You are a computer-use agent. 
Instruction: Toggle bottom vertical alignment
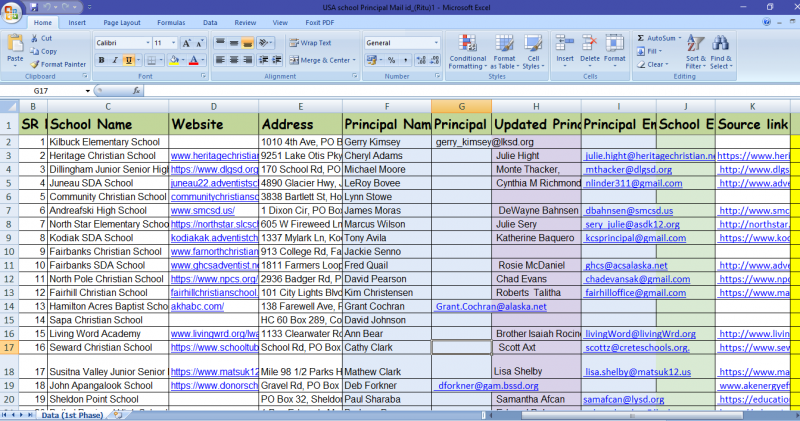point(247,43)
